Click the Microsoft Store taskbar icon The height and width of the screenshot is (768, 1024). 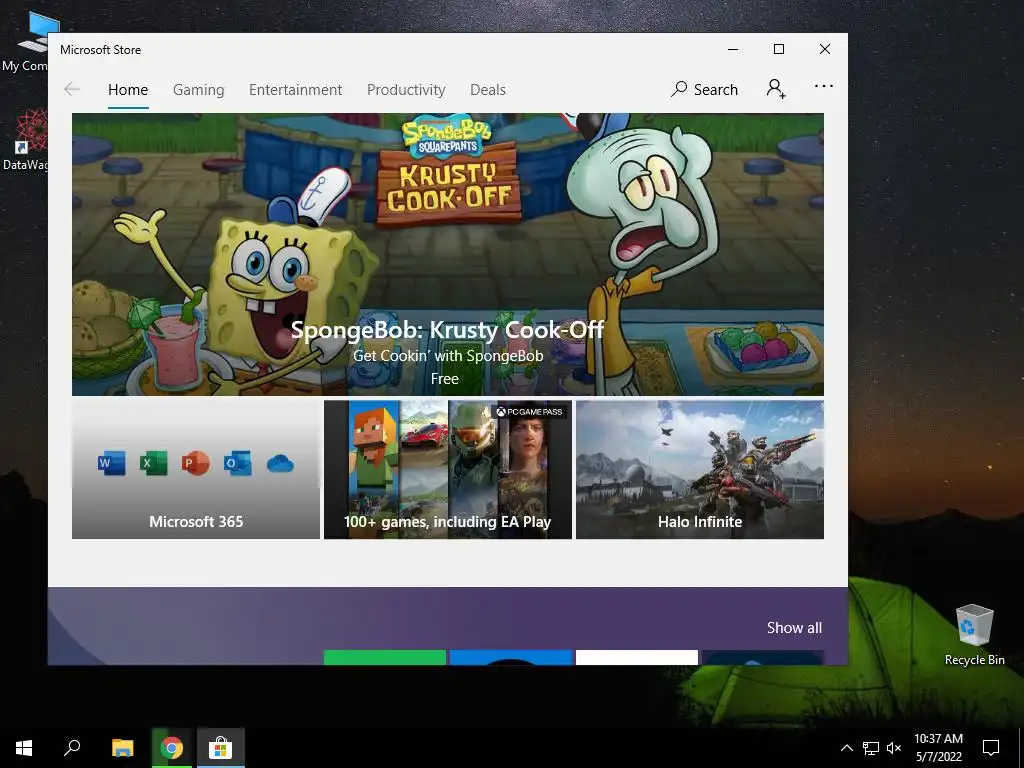[x=221, y=748]
